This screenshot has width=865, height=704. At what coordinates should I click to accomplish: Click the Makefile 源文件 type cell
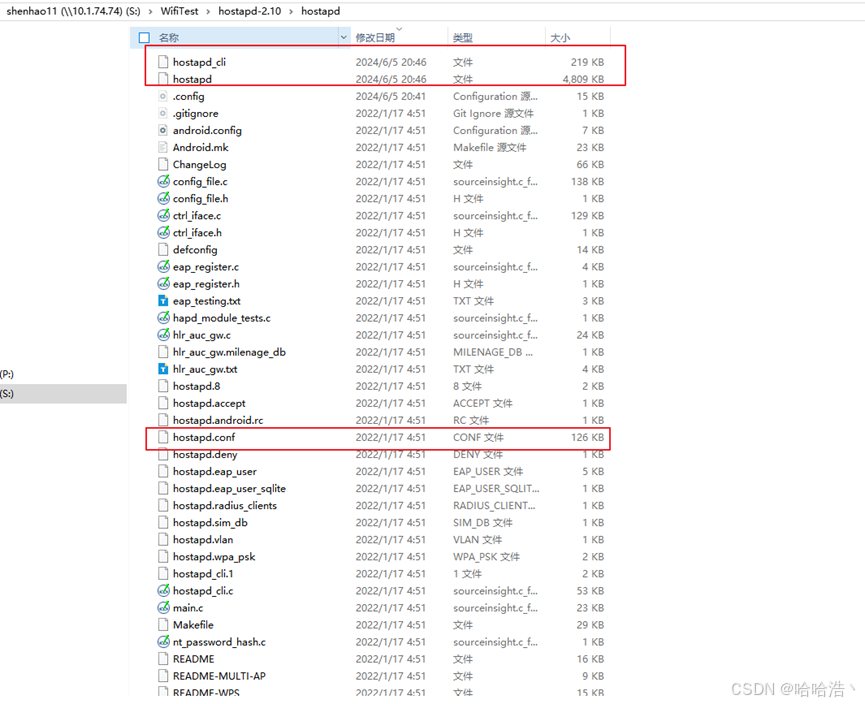tap(489, 147)
